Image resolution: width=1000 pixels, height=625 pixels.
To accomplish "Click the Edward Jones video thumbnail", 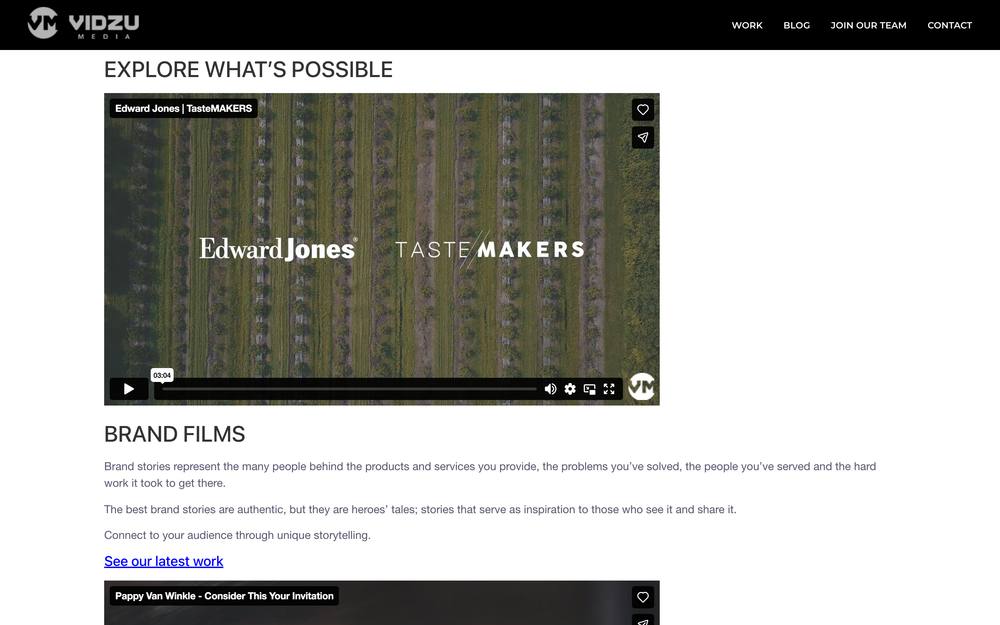I will pos(381,249).
